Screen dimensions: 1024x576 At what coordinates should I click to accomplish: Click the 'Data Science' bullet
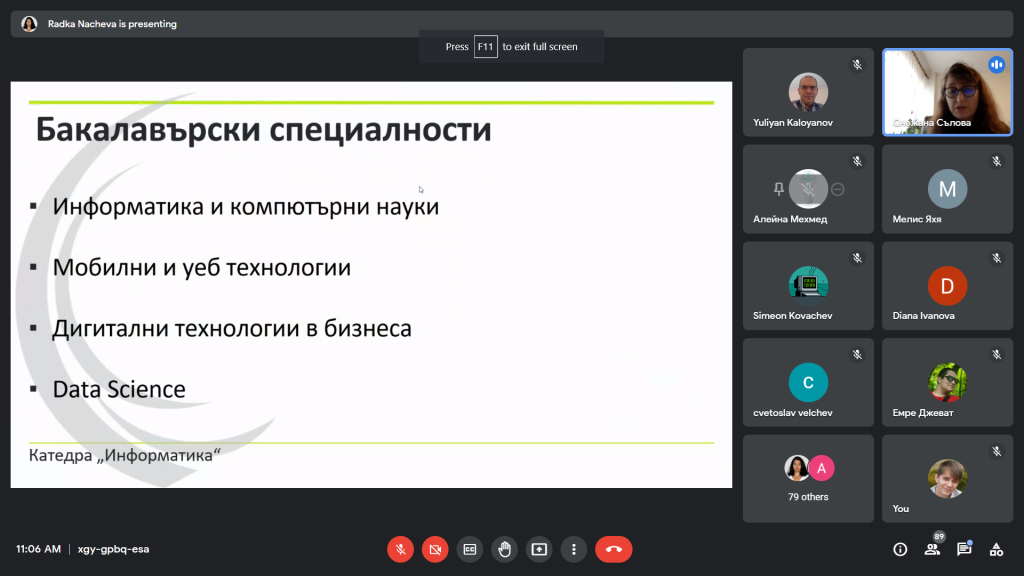coord(119,389)
